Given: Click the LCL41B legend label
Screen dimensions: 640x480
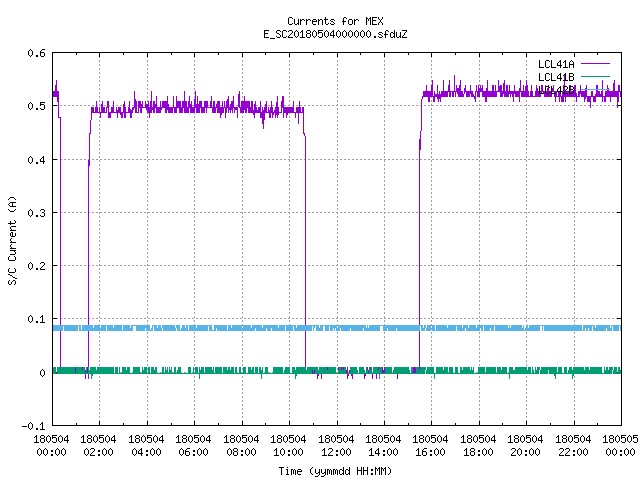Looking at the screenshot, I should [x=556, y=77].
